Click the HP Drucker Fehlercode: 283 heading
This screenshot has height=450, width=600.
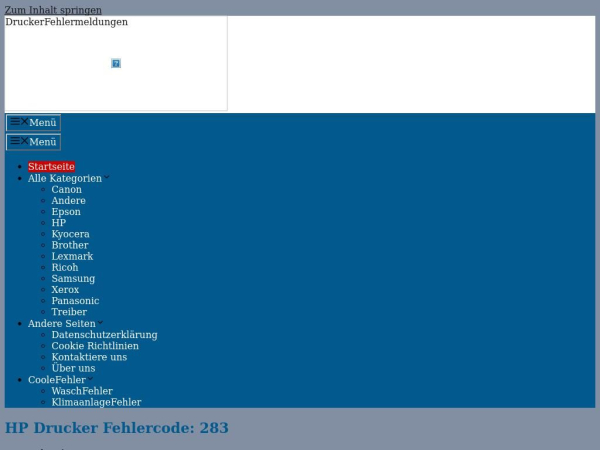(x=117, y=428)
